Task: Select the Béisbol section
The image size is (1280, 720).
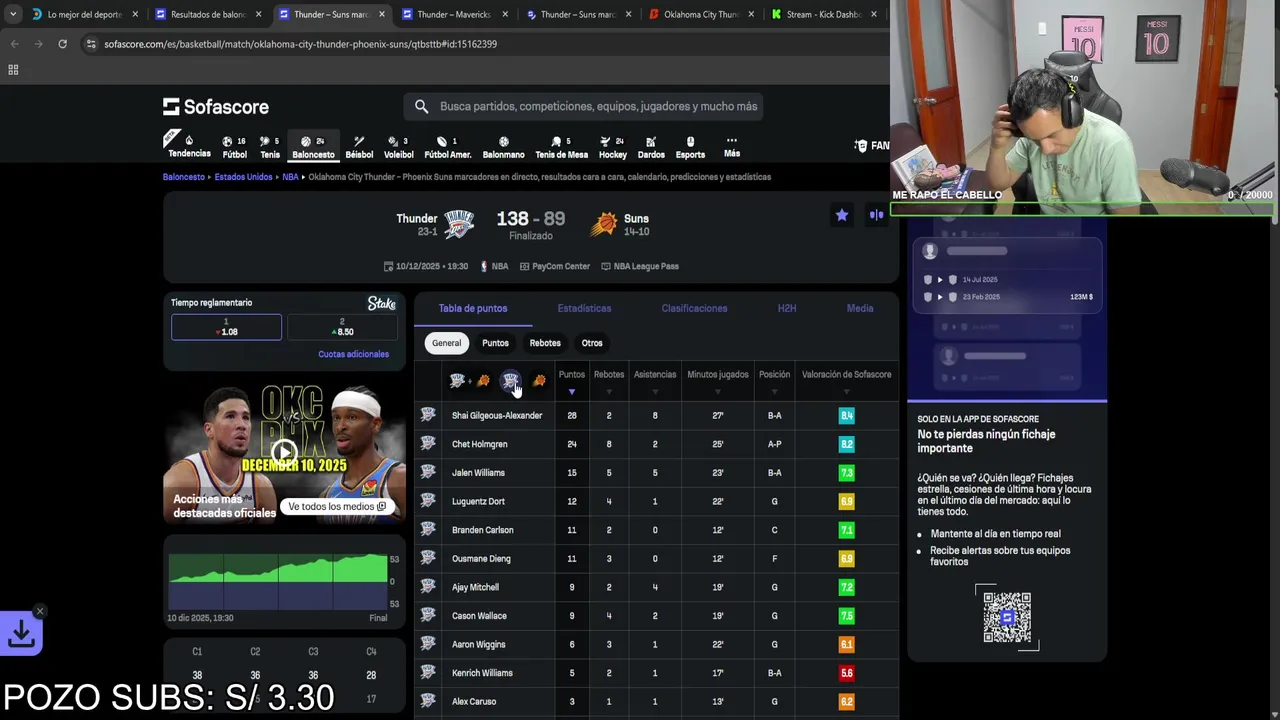Action: click(x=359, y=147)
